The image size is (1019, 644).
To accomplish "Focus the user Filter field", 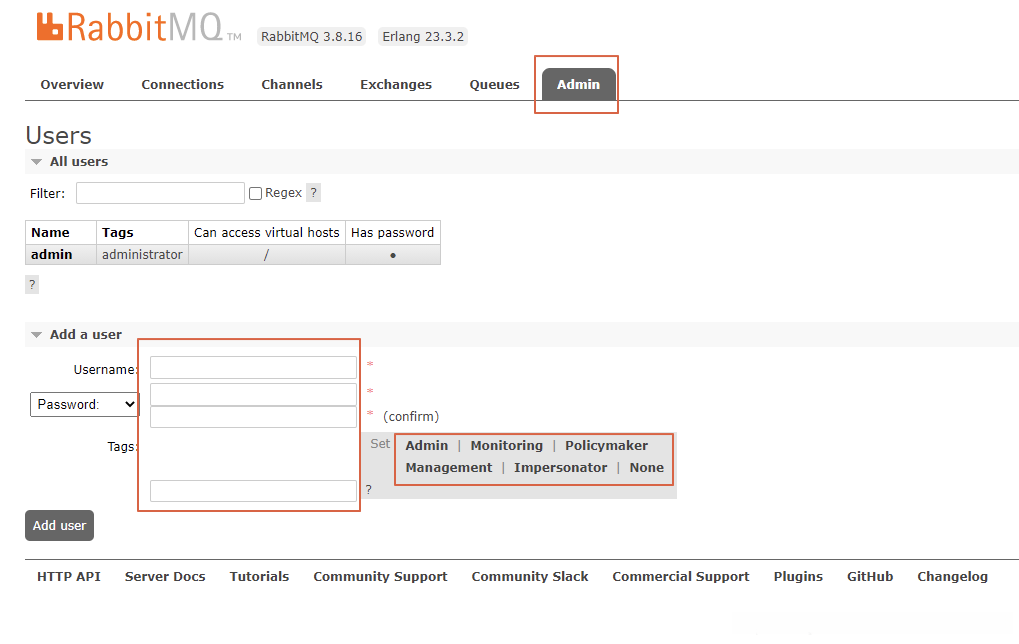I will click(160, 193).
